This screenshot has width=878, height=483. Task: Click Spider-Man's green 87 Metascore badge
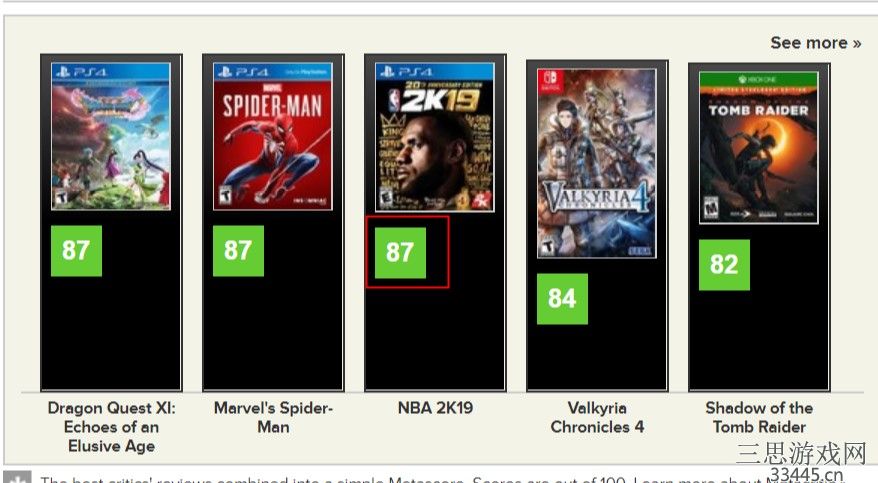(238, 251)
